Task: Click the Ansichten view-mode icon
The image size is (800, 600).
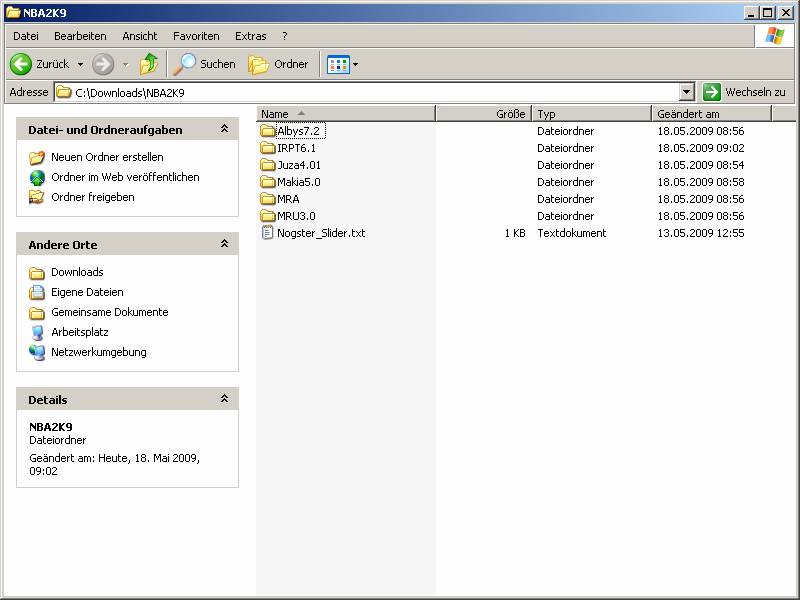Action: click(338, 65)
